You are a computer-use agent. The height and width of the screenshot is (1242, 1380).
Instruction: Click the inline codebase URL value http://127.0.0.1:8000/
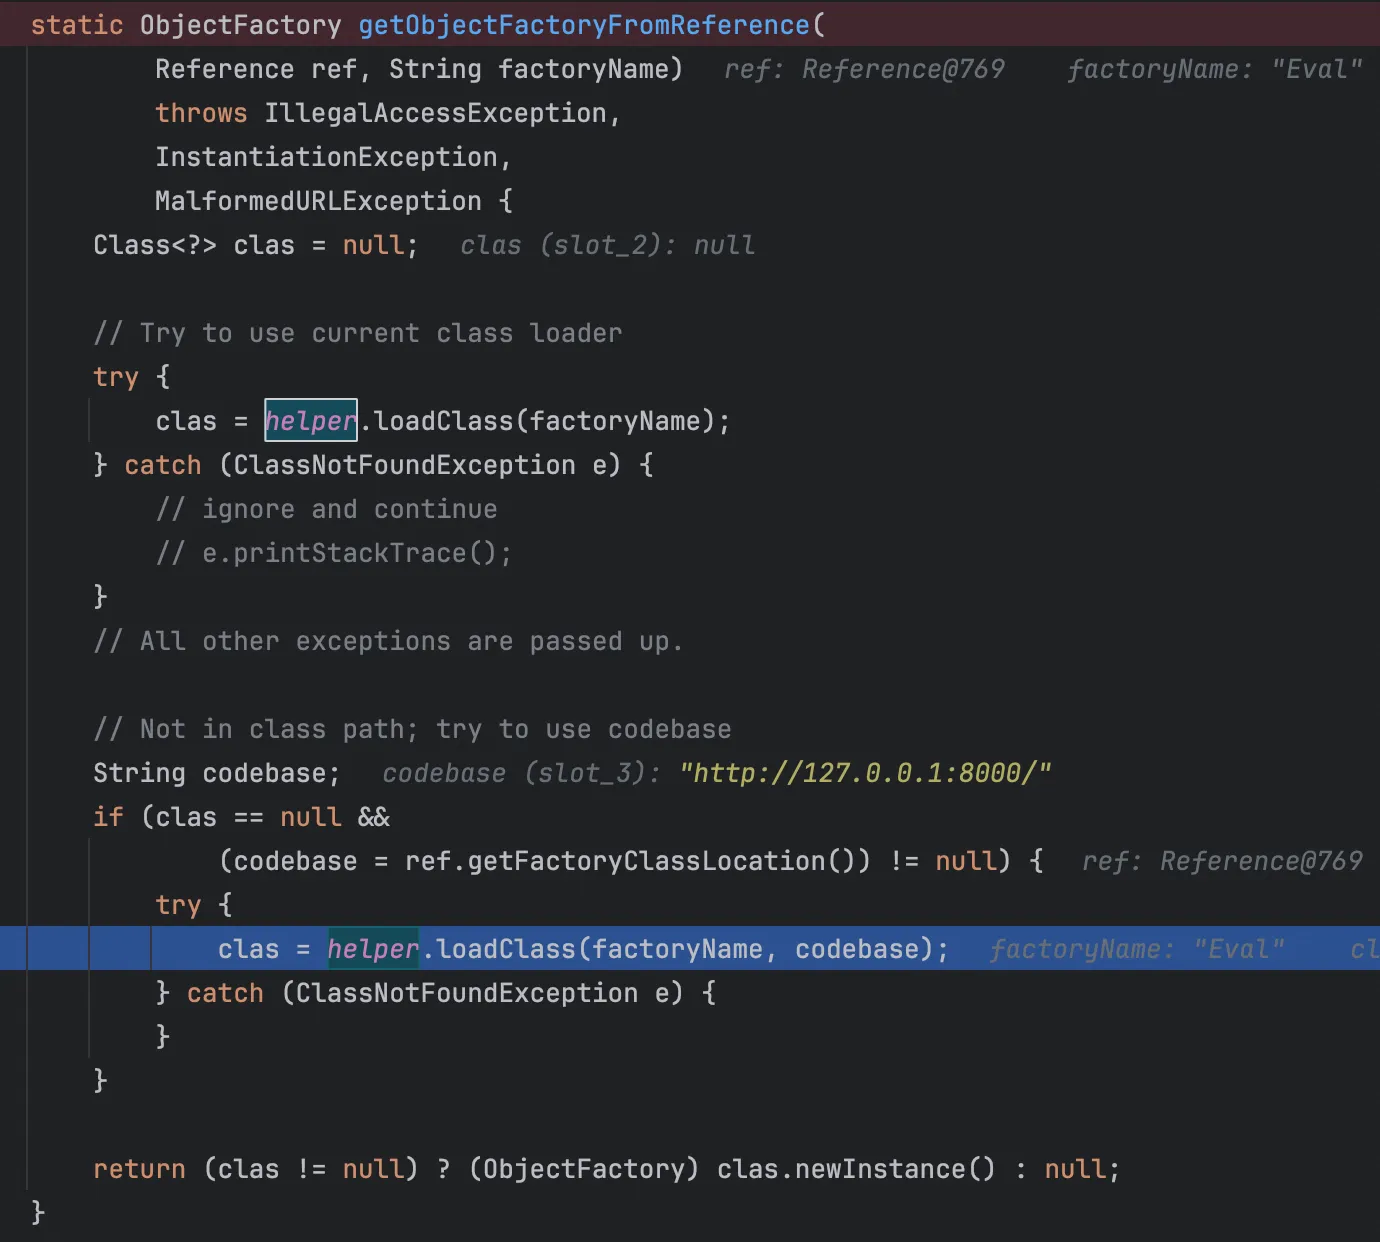(x=865, y=773)
